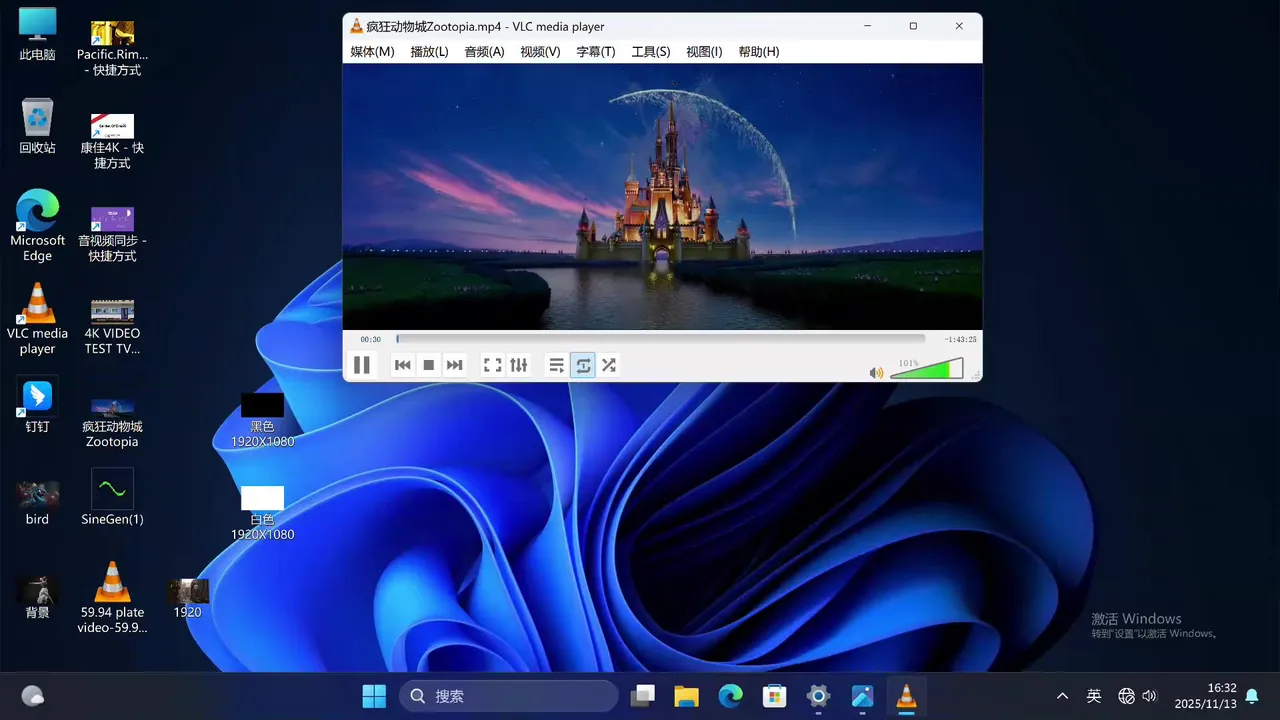Screen dimensions: 1280x720
Task: Mute audio via speaker icon in VLC
Action: click(x=876, y=373)
